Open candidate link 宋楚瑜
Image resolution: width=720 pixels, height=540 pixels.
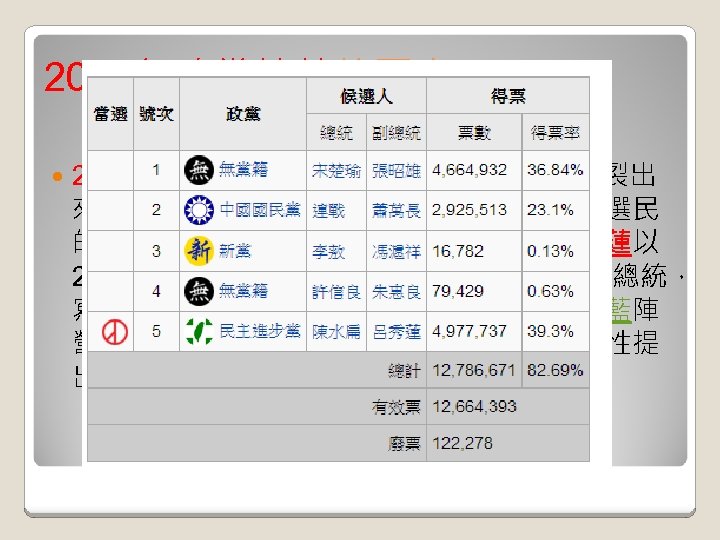[x=336, y=171]
